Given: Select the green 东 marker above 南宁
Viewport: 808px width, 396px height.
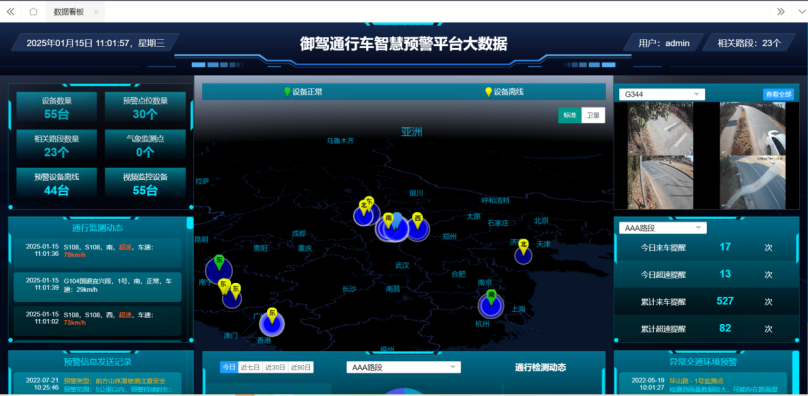Looking at the screenshot, I should point(218,262).
